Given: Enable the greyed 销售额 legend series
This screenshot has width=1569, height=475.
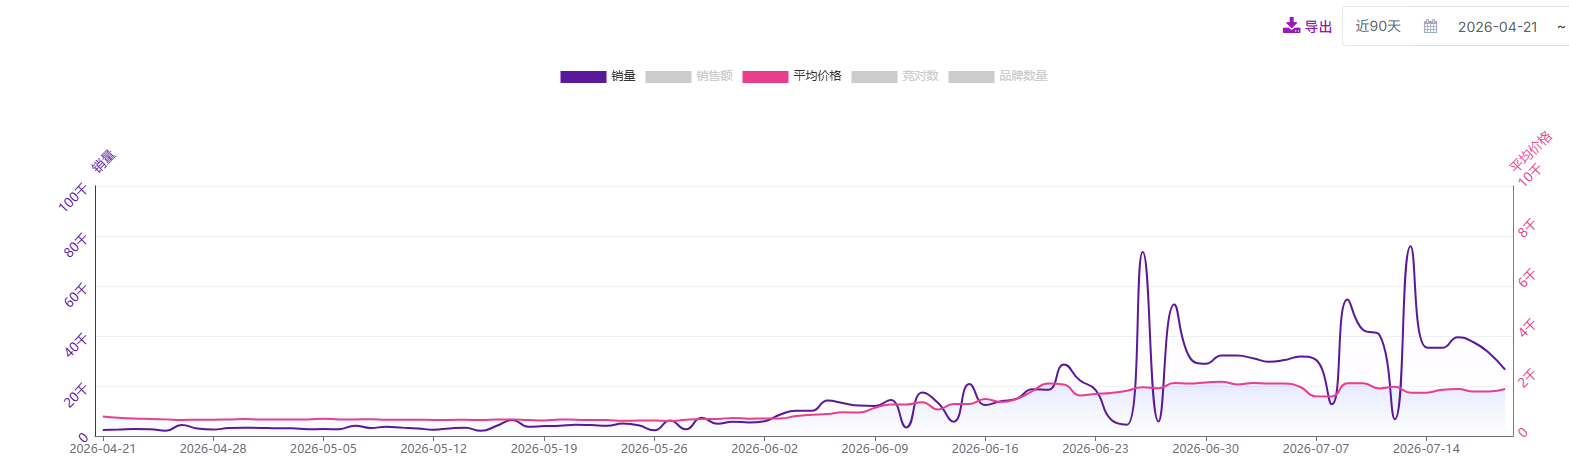Looking at the screenshot, I should (x=689, y=76).
